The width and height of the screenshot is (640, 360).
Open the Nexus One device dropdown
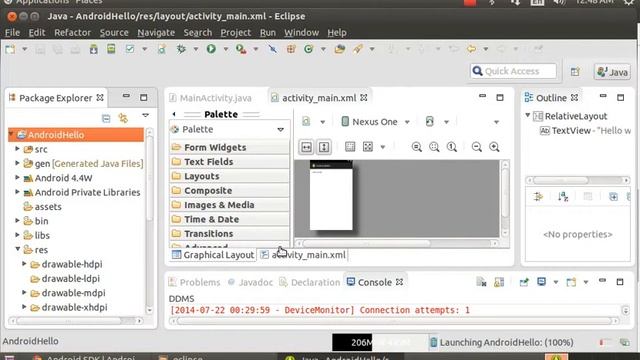point(376,122)
